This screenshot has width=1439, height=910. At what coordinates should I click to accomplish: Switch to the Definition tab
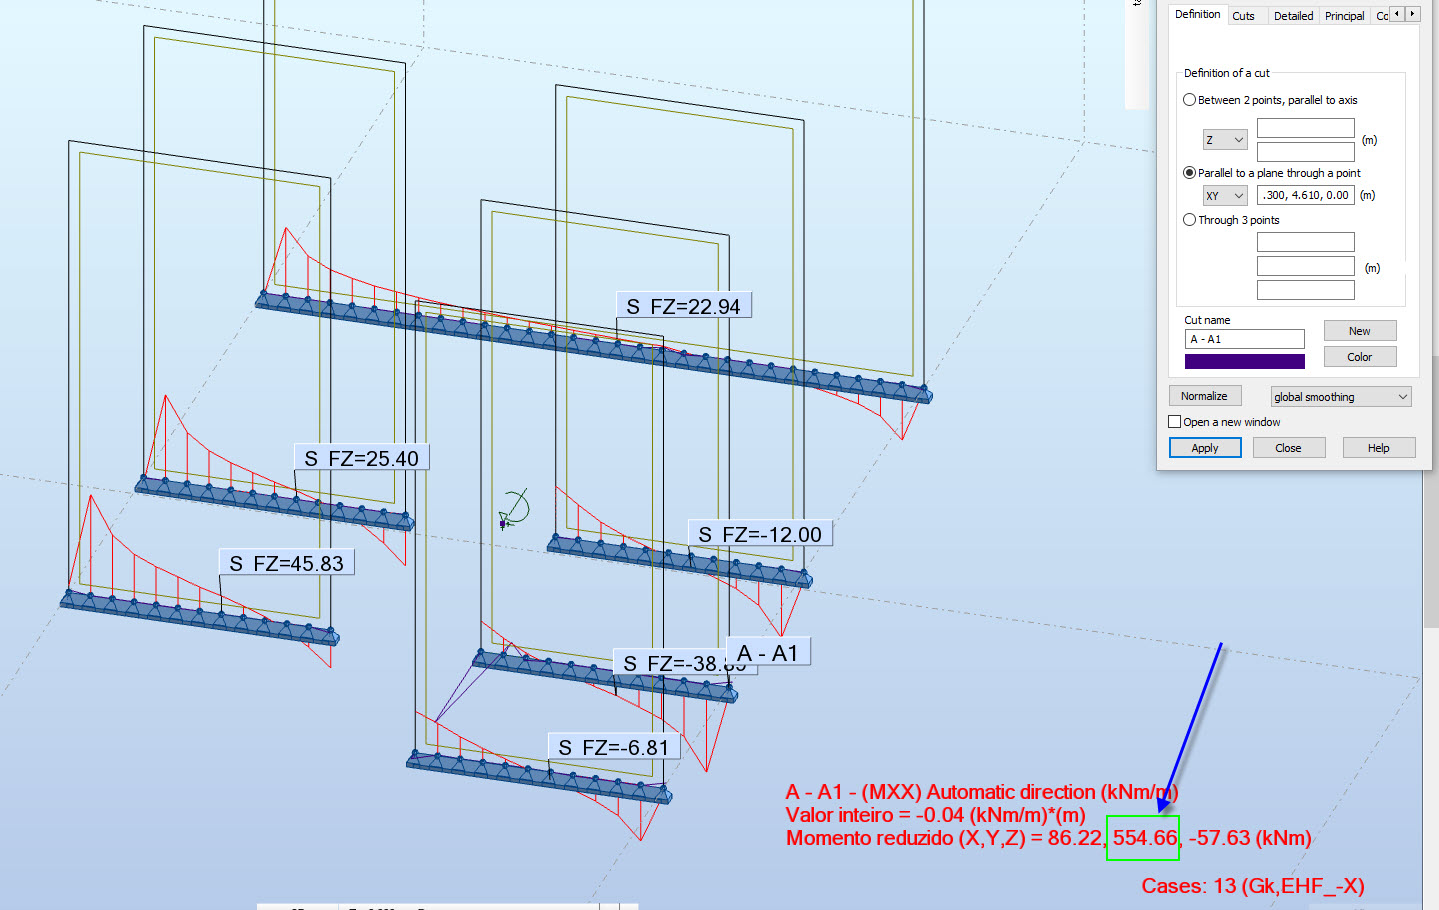click(x=1197, y=15)
